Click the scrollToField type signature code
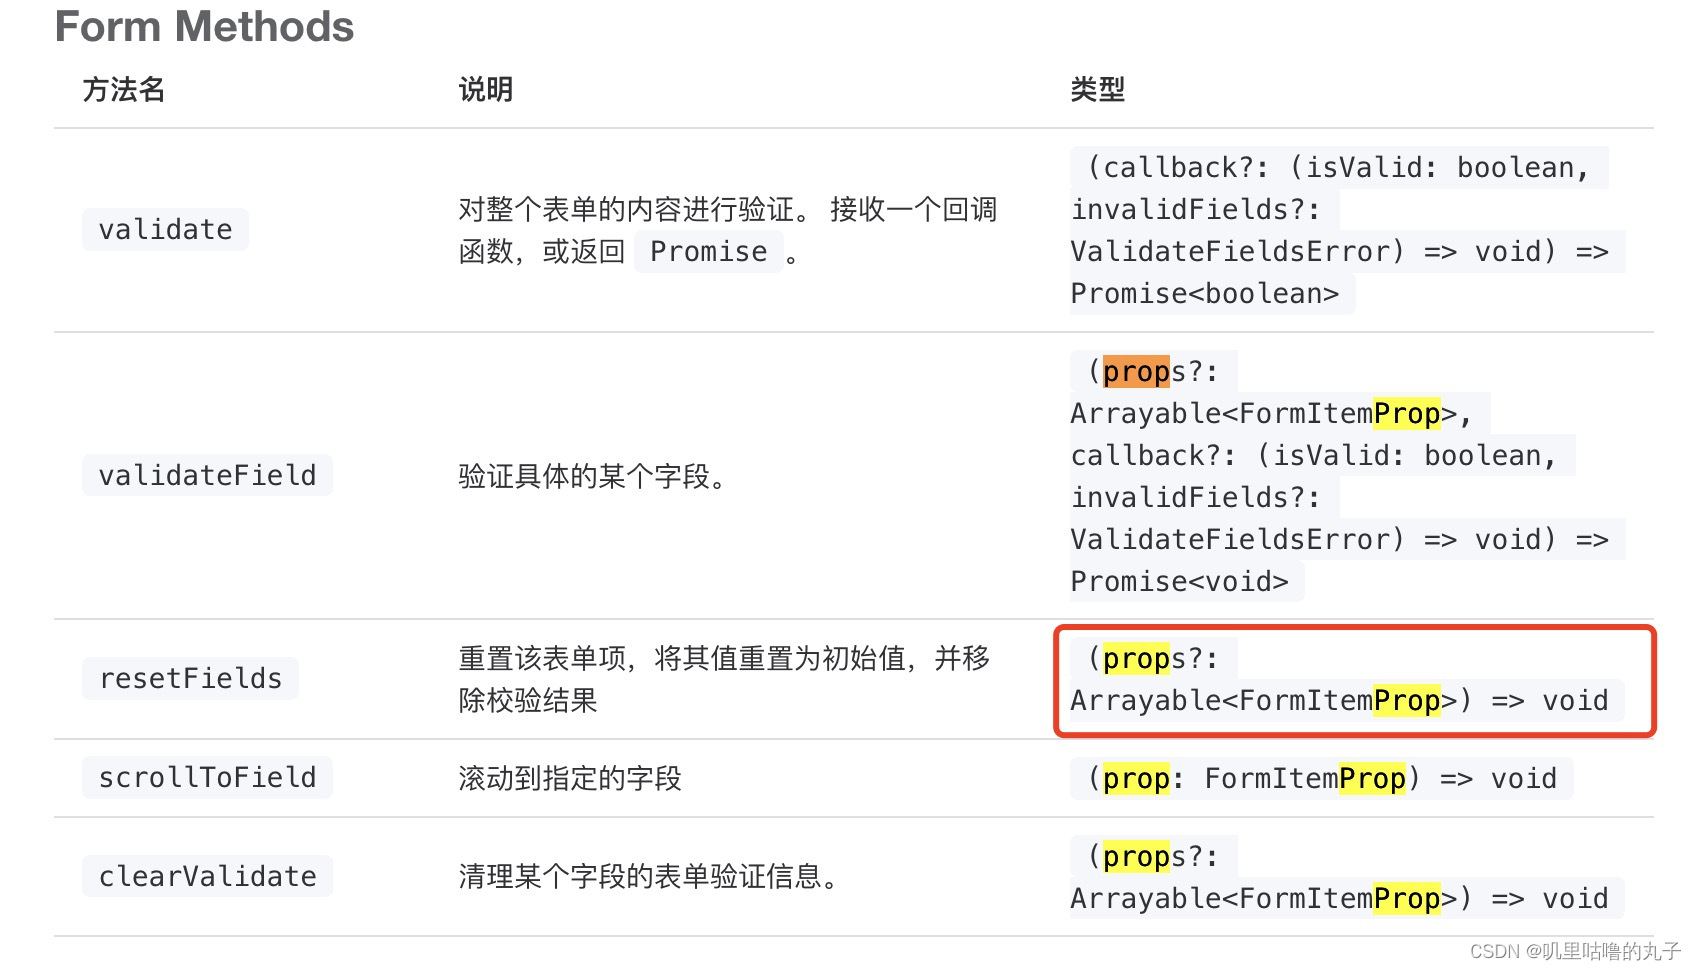This screenshot has height=970, width=1696. 1322,778
